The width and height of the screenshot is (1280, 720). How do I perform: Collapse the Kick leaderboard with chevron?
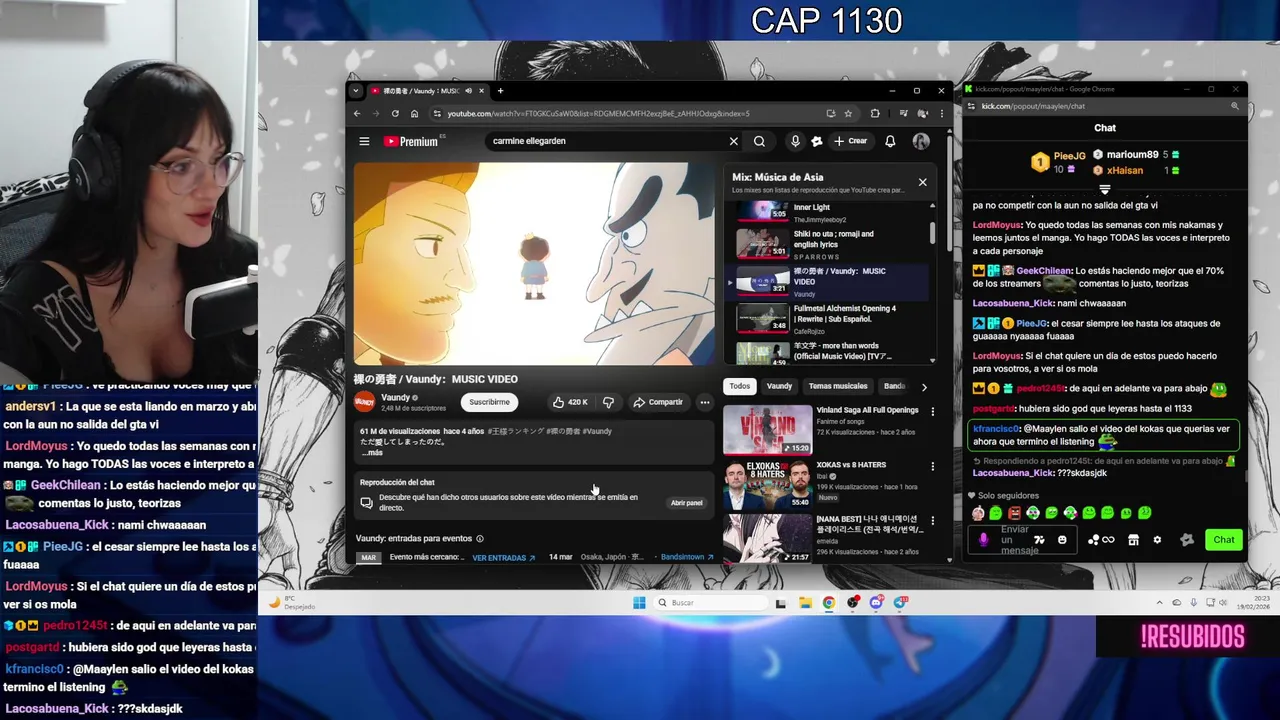pyautogui.click(x=1105, y=189)
